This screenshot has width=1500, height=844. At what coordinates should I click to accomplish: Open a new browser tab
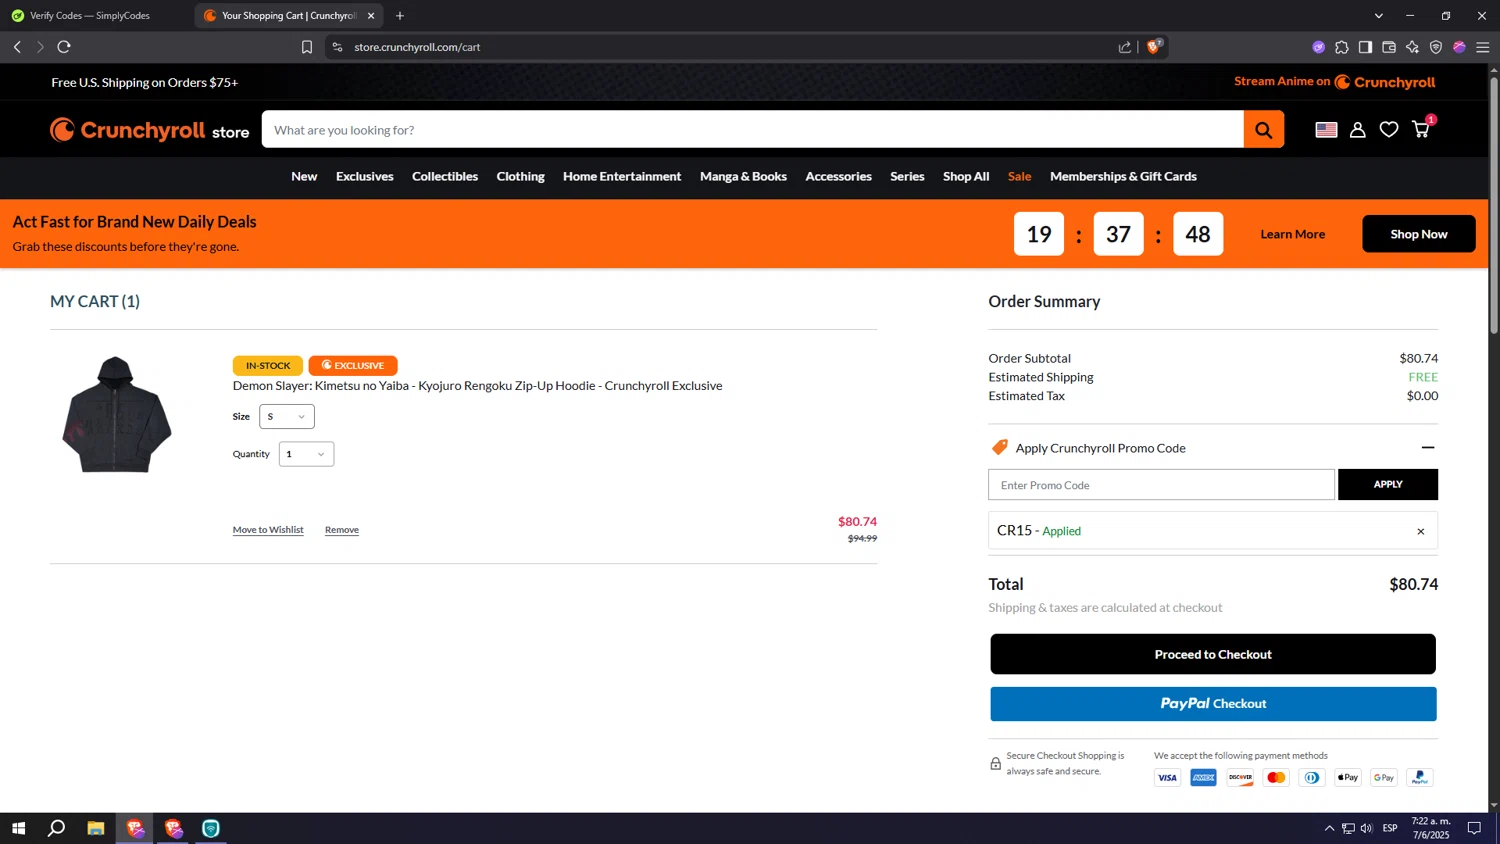tap(400, 16)
